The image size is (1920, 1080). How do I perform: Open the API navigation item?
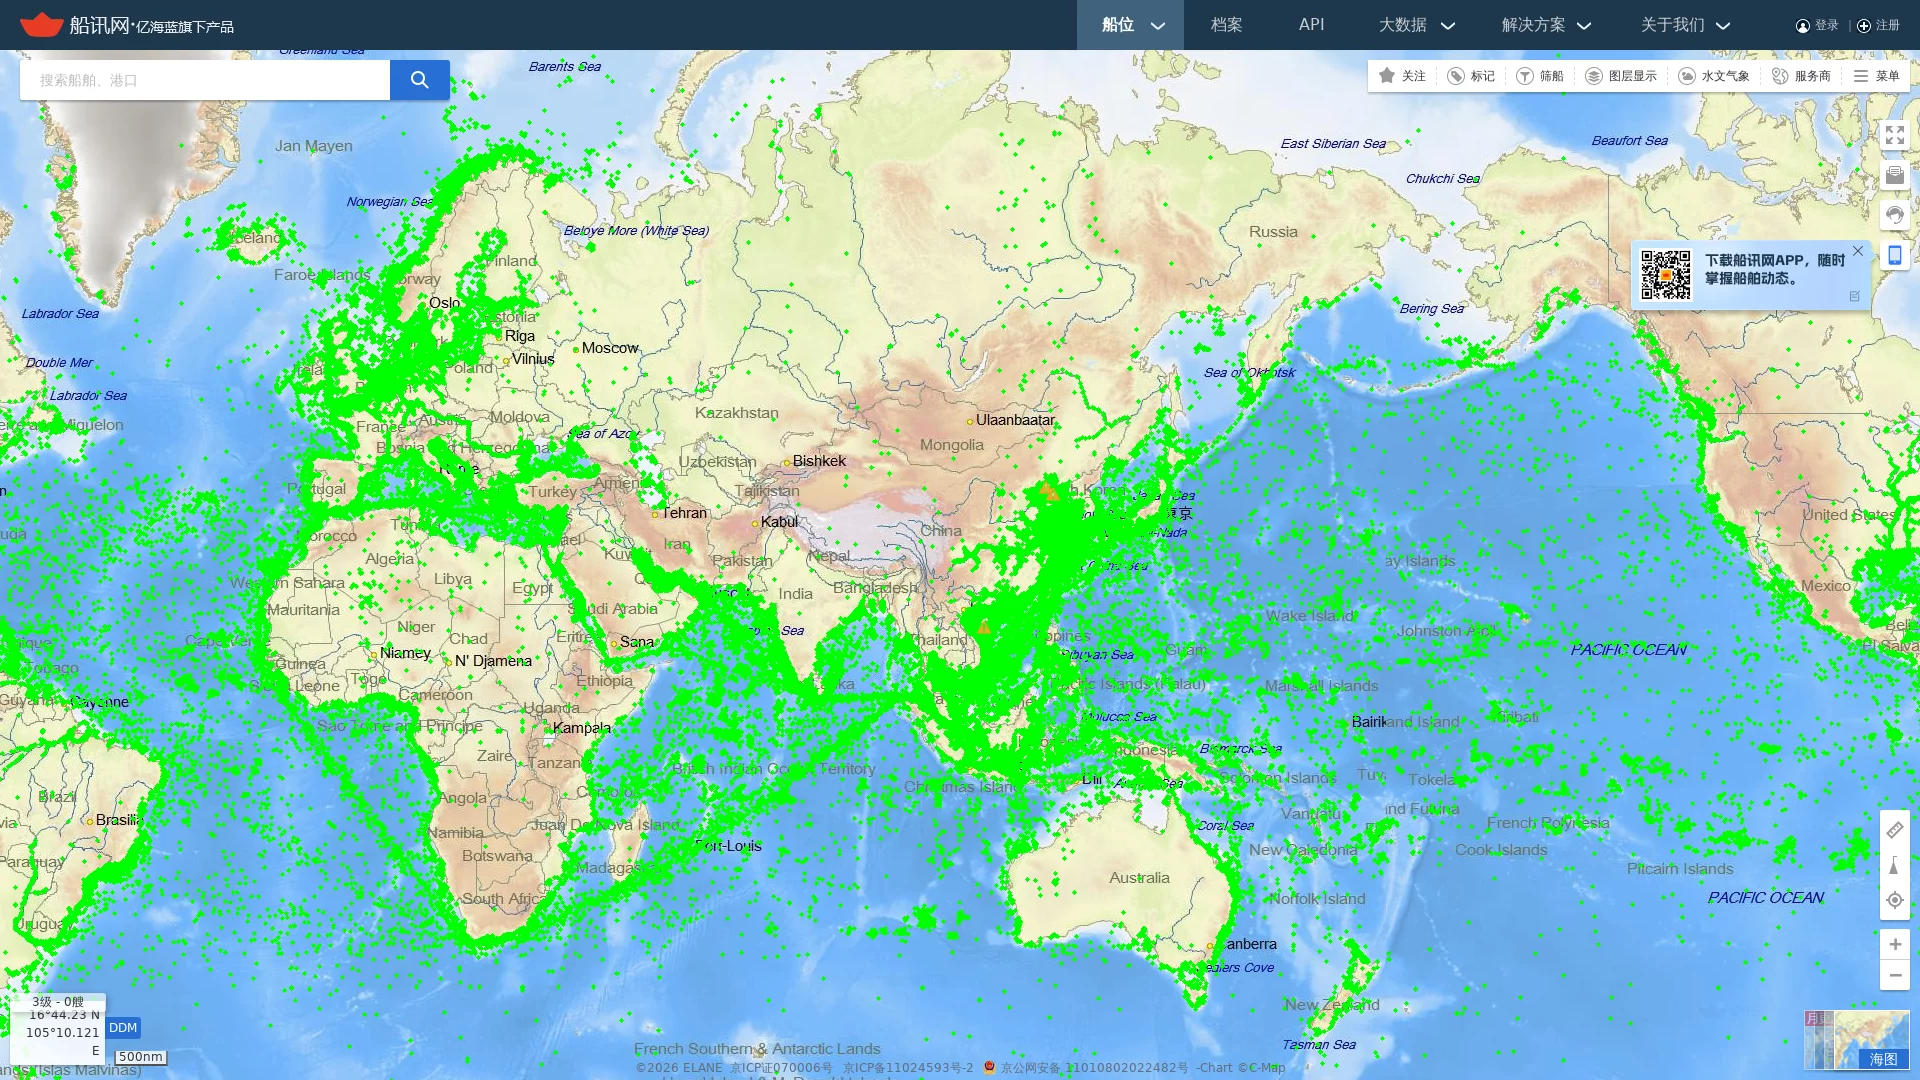pyautogui.click(x=1311, y=25)
